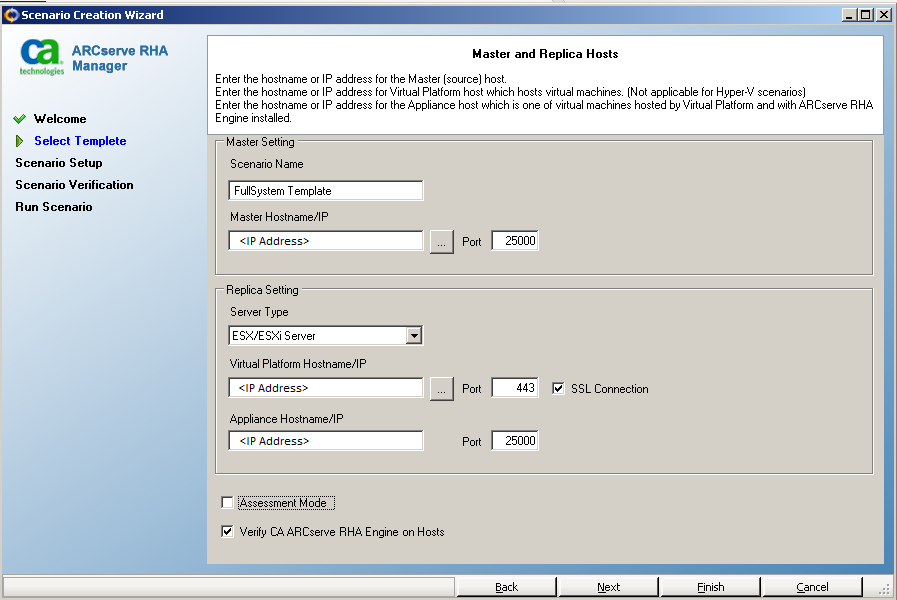Click the Back button
This screenshot has height=600, width=897.
point(506,587)
